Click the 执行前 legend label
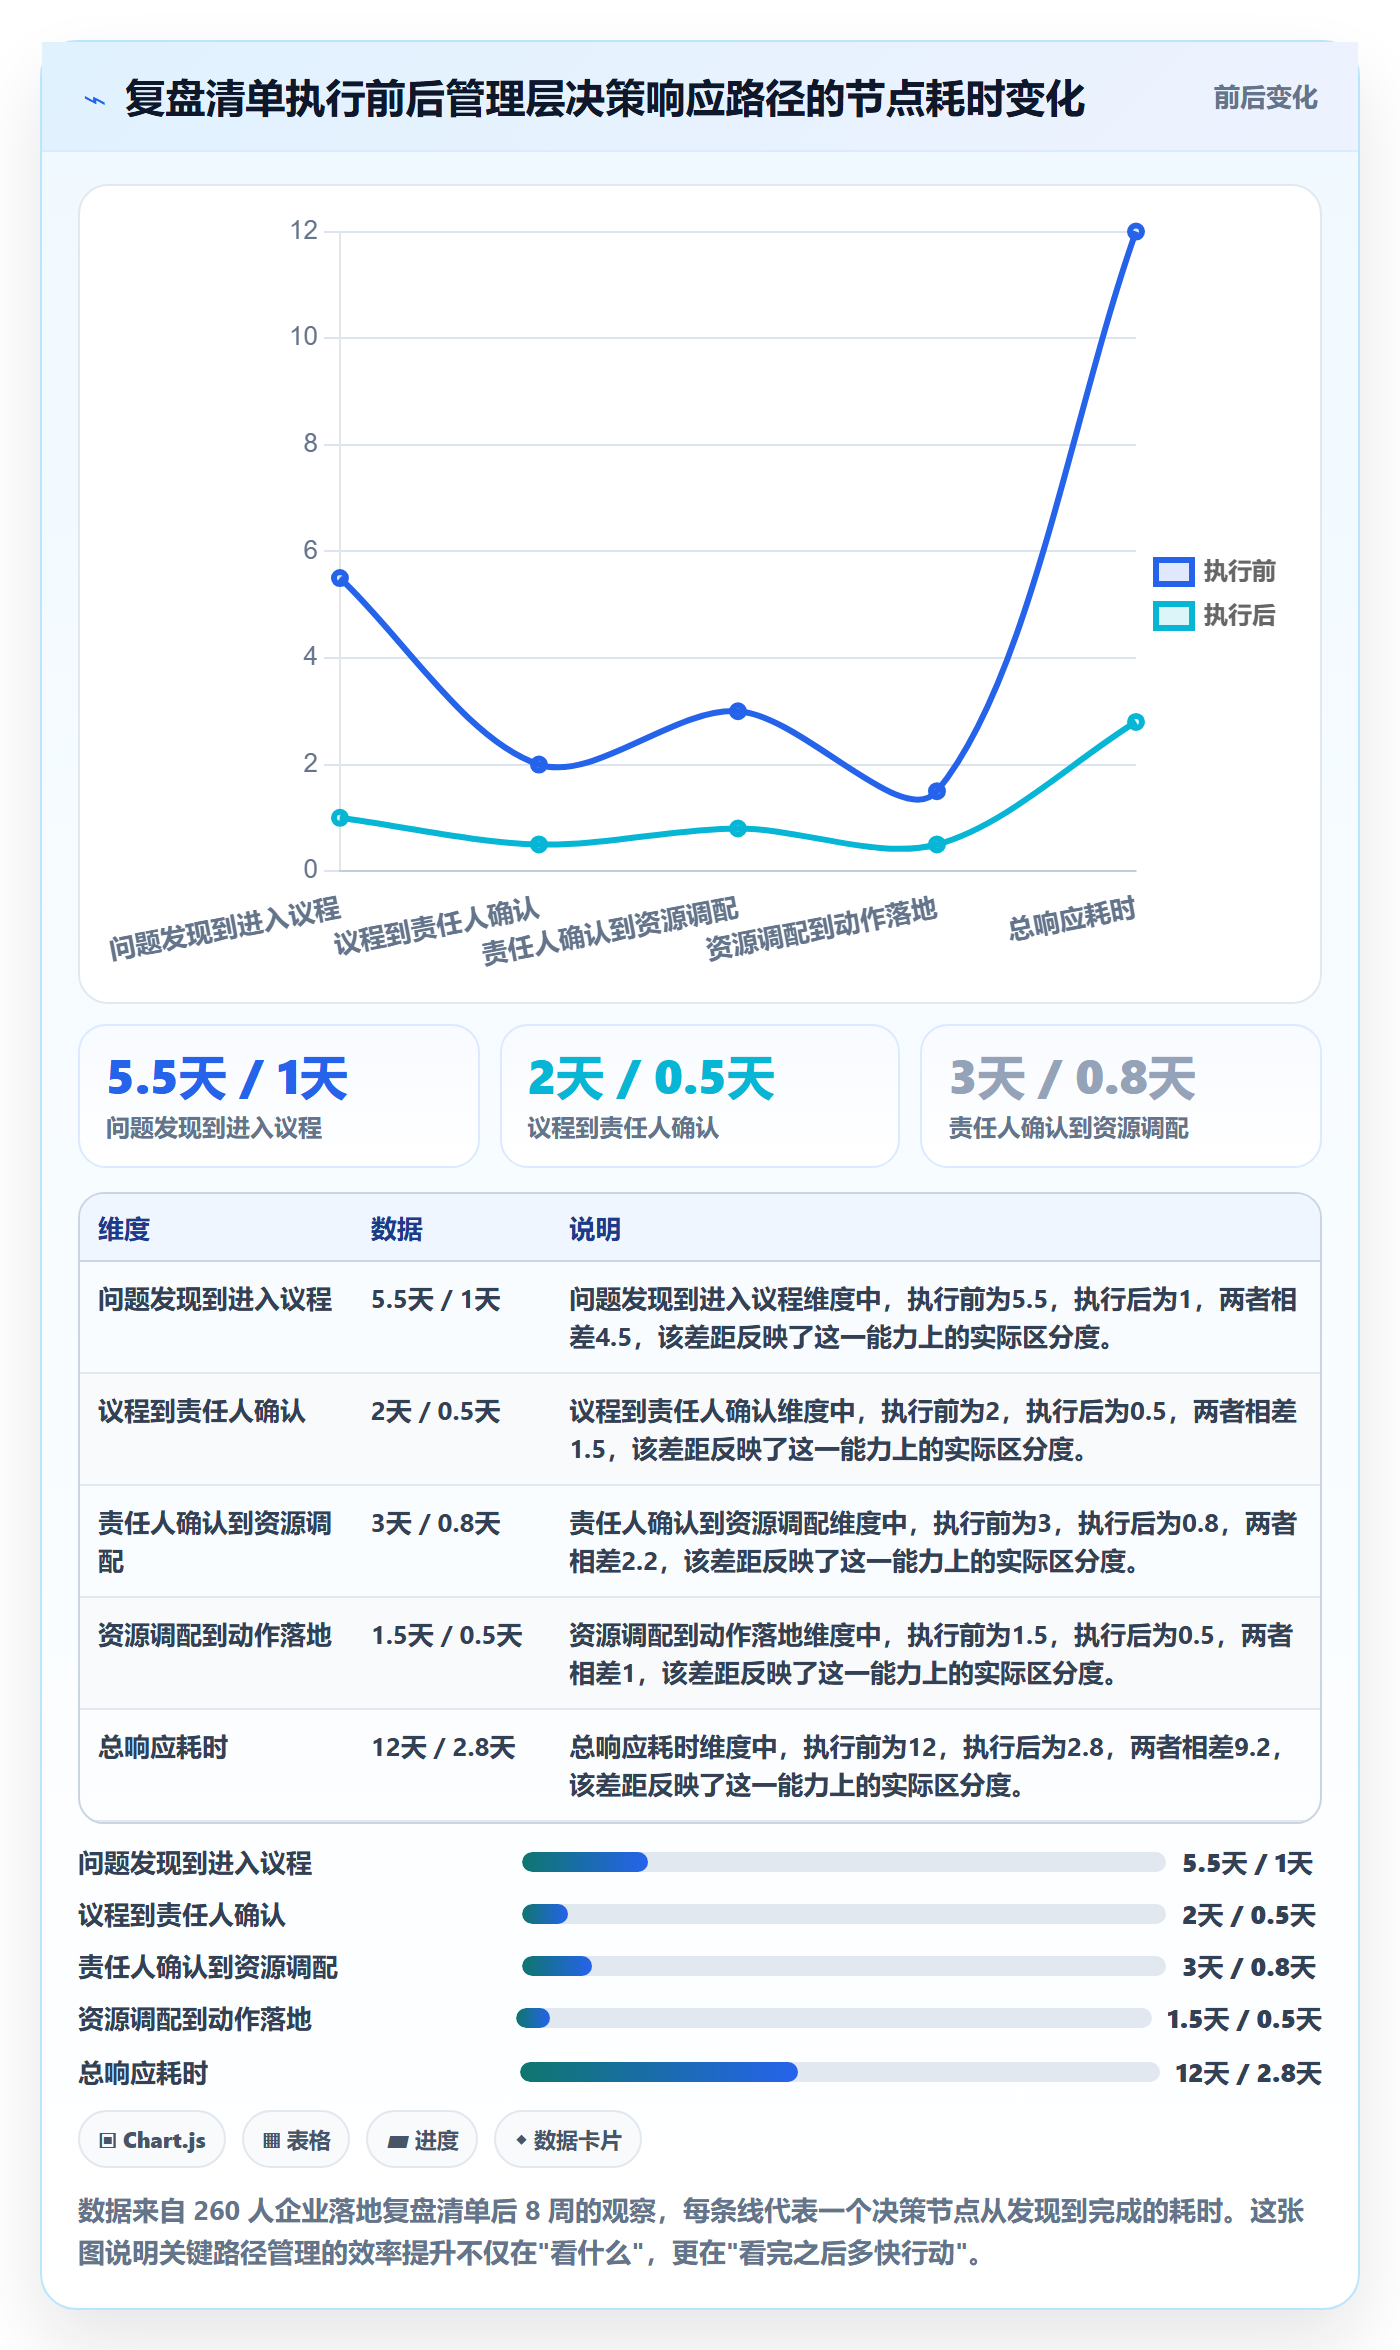The height and width of the screenshot is (2350, 1400). click(x=1239, y=572)
